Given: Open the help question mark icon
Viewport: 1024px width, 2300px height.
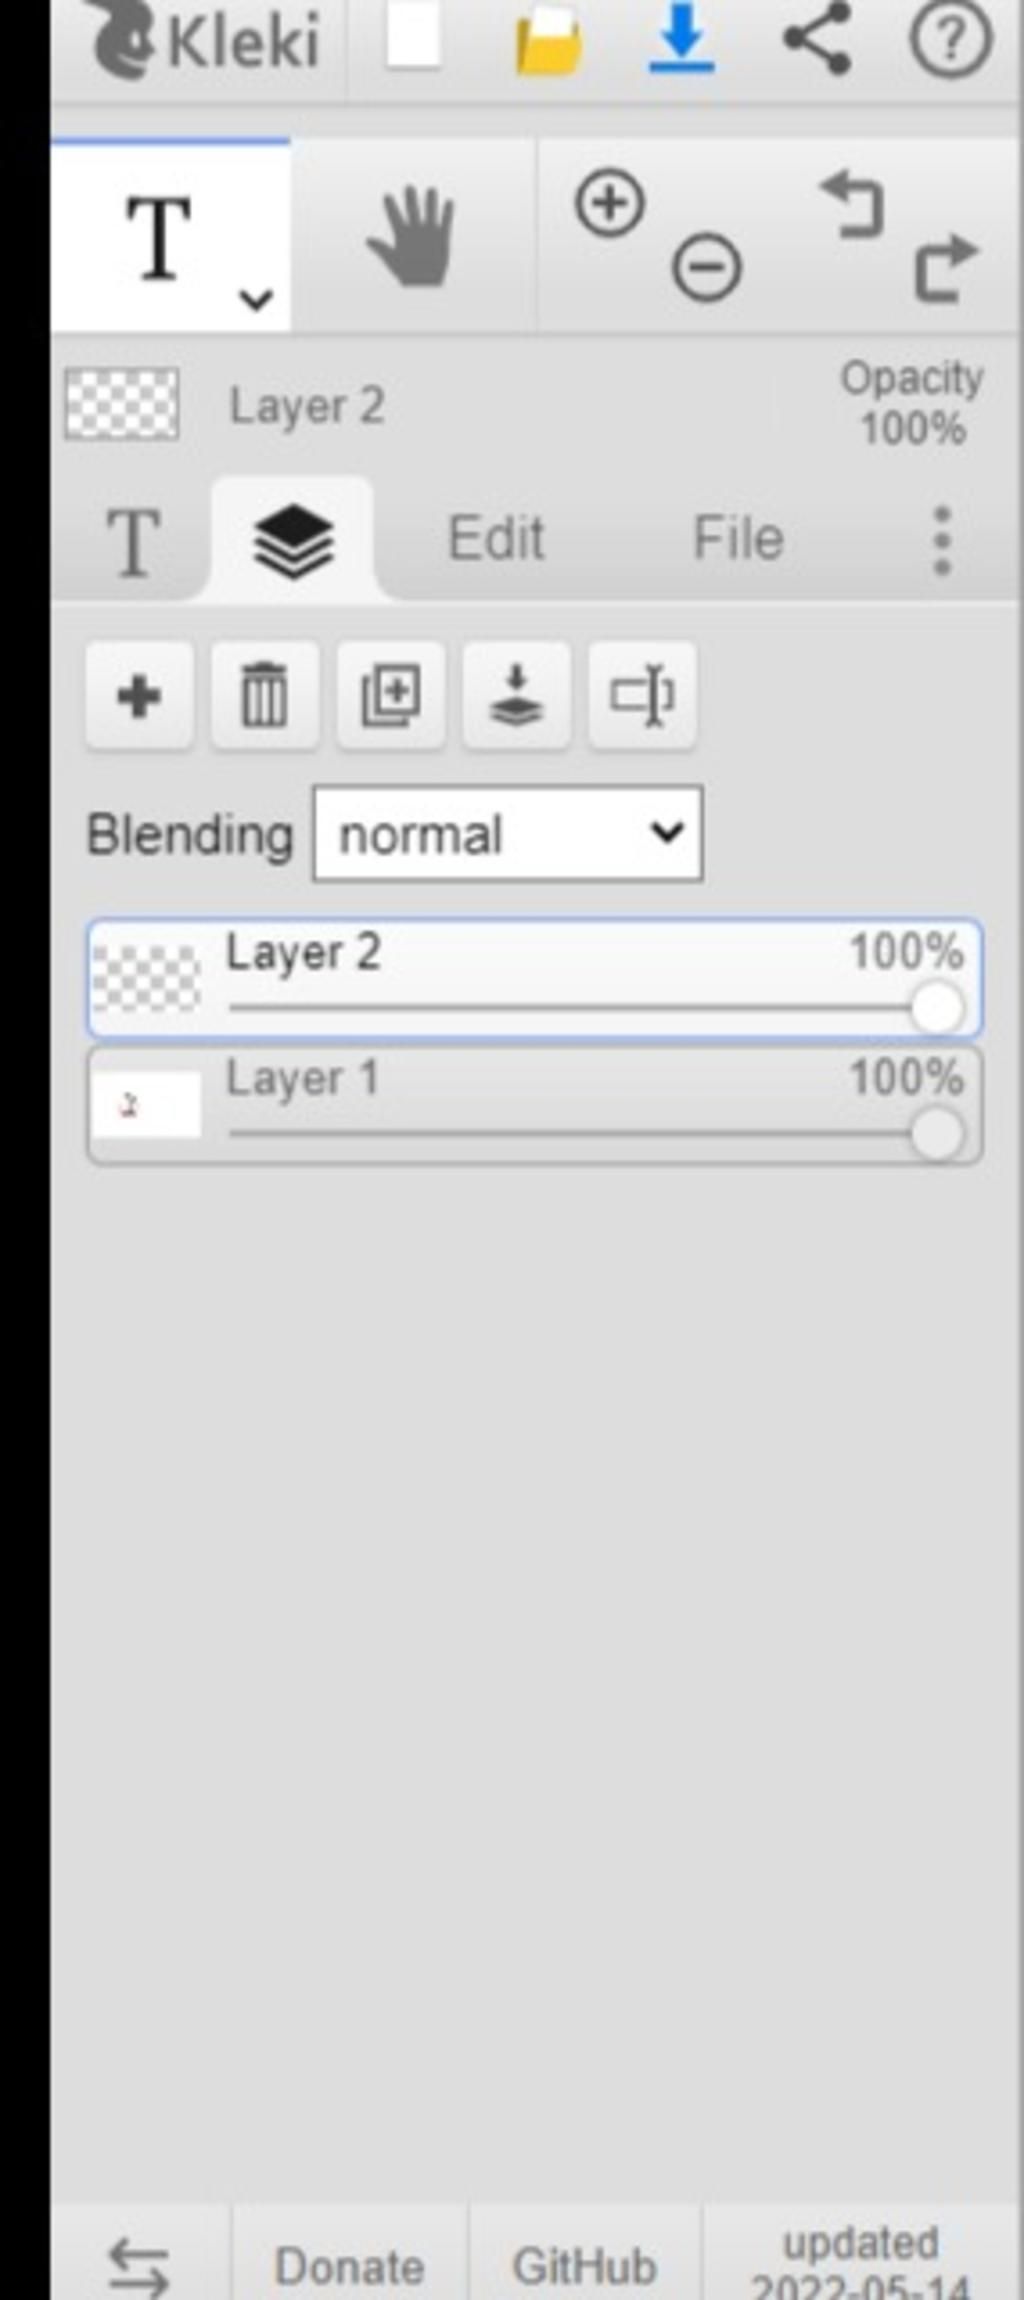Looking at the screenshot, I should point(950,38).
